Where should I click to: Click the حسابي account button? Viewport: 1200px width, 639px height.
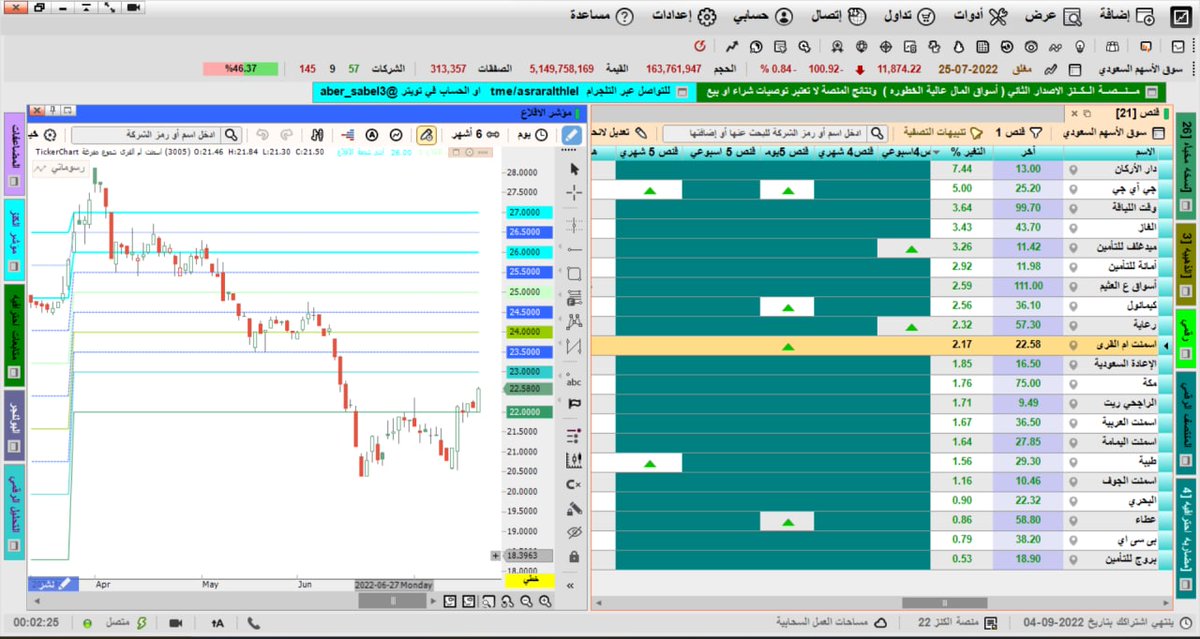tap(764, 17)
